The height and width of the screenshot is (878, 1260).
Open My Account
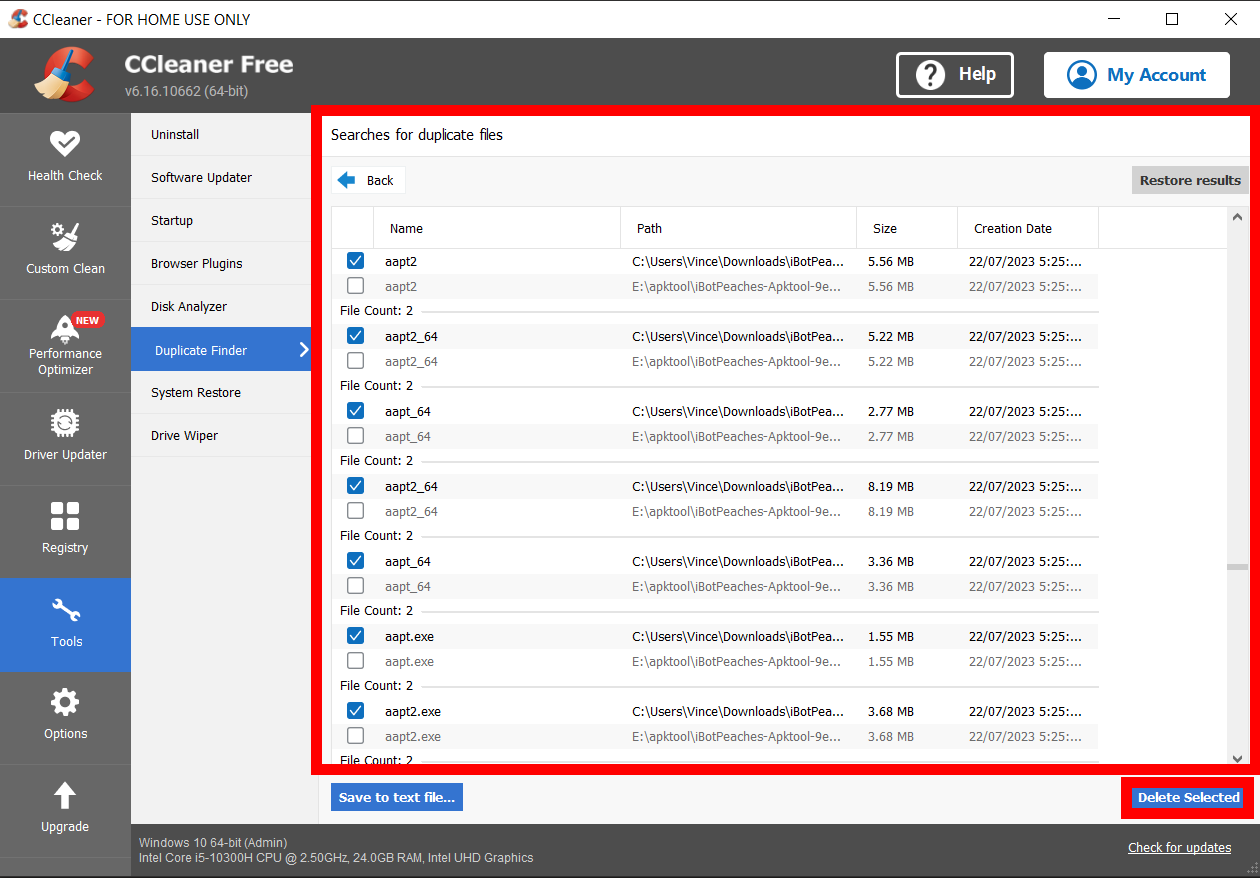1136,74
